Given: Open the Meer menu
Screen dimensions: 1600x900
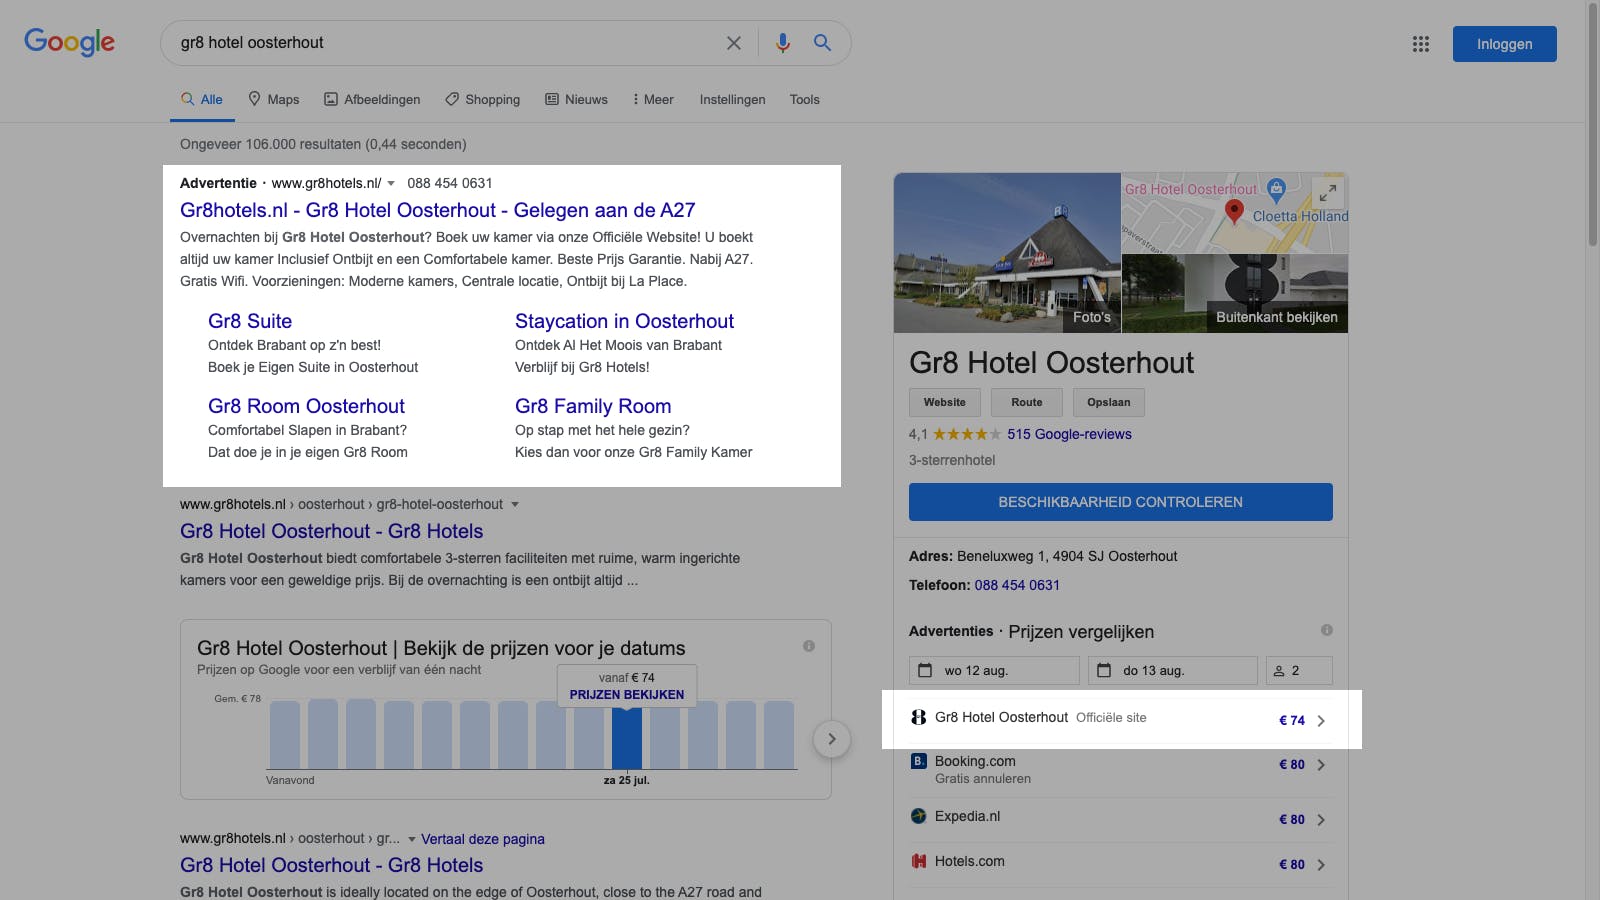Looking at the screenshot, I should 653,100.
